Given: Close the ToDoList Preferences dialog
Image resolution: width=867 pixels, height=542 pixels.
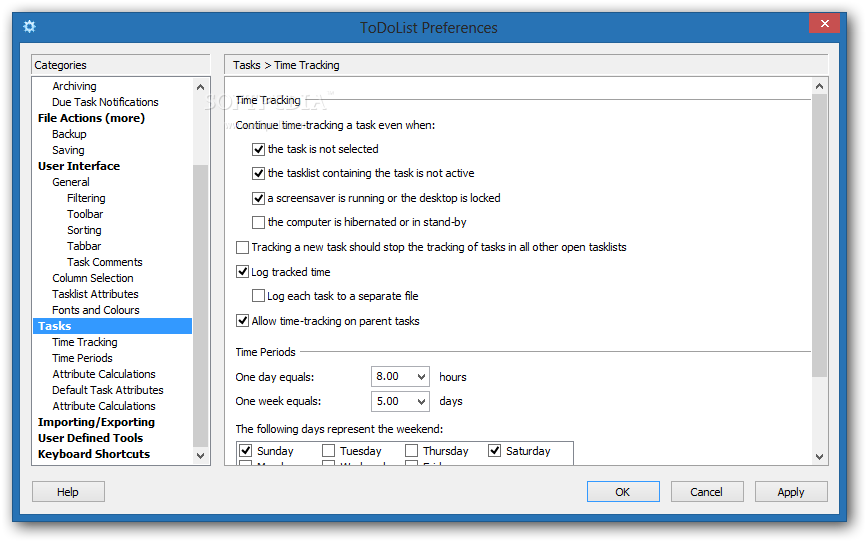Looking at the screenshot, I should (x=824, y=23).
